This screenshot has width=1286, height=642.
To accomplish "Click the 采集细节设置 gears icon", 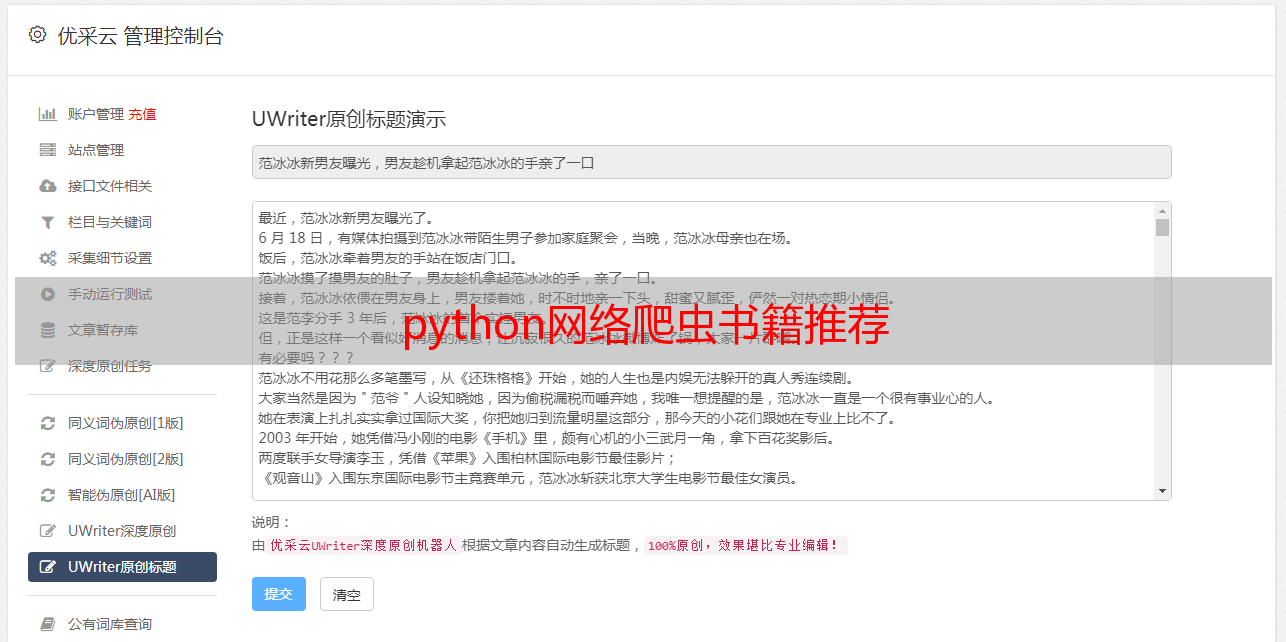I will click(47, 258).
